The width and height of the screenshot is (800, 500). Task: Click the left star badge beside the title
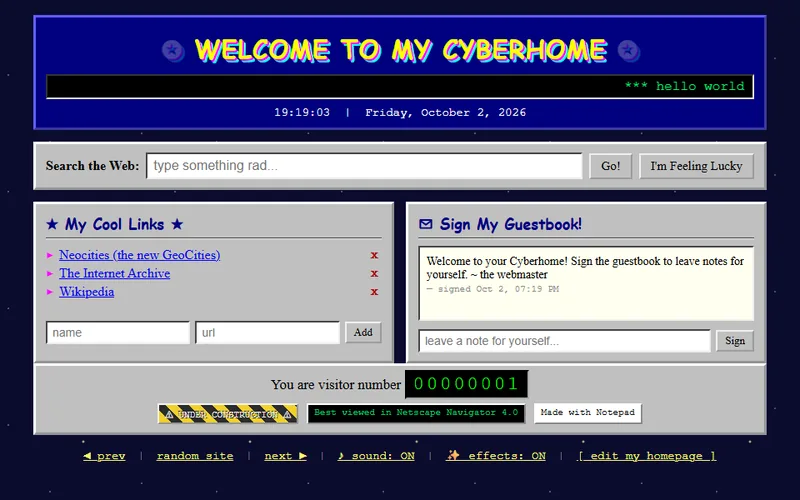pyautogui.click(x=173, y=51)
